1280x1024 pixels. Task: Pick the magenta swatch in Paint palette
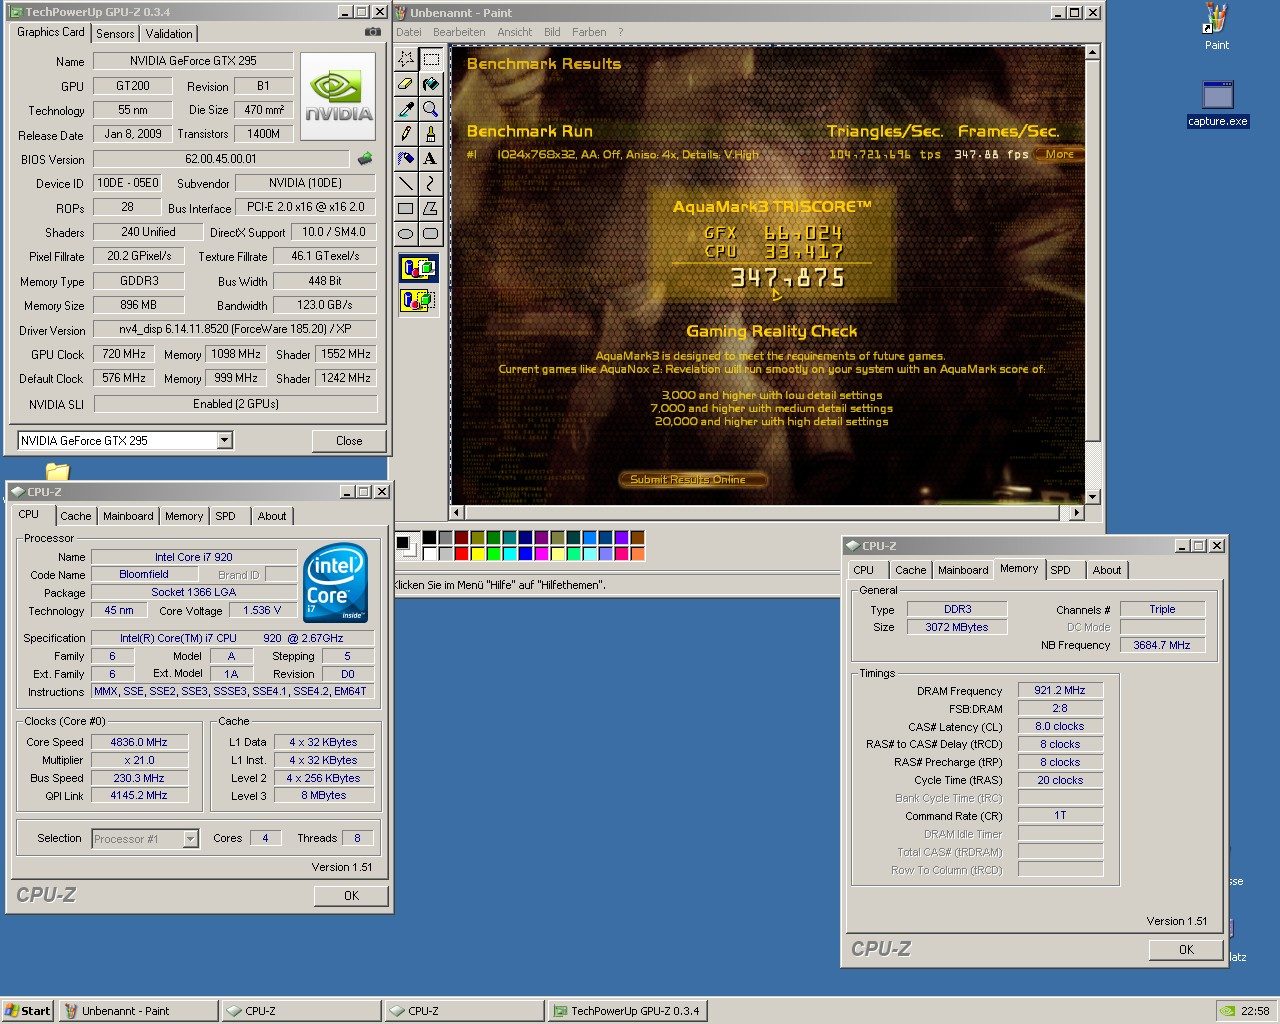541,553
